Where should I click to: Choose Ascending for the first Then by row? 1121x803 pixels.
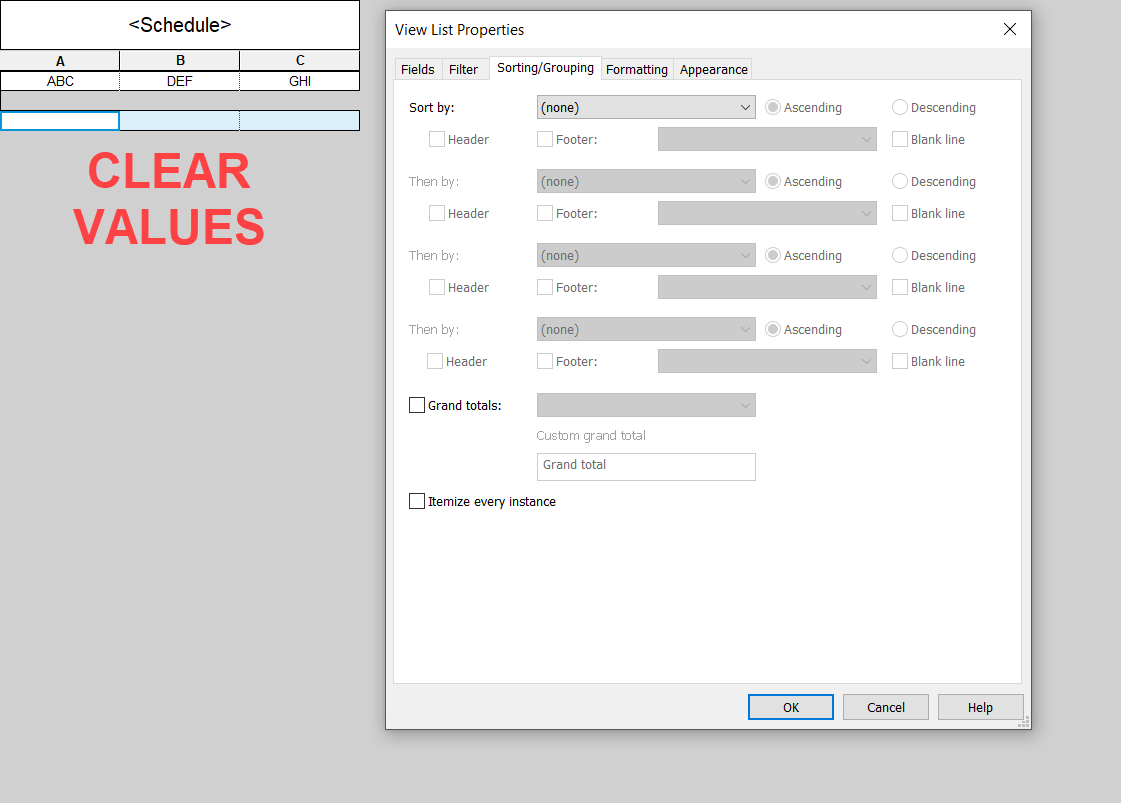click(772, 181)
